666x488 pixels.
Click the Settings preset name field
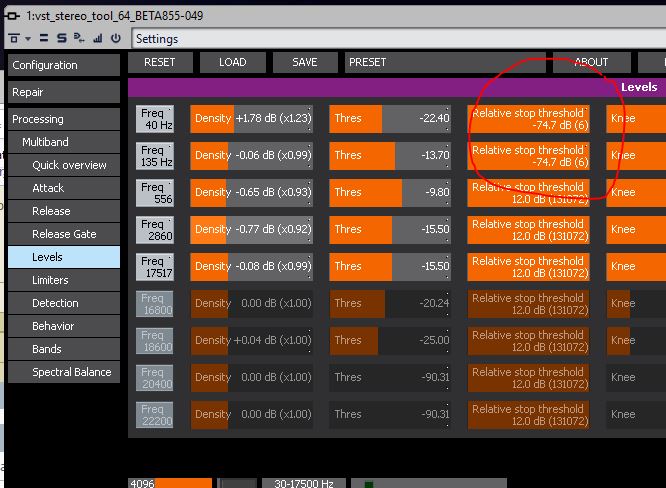point(399,39)
